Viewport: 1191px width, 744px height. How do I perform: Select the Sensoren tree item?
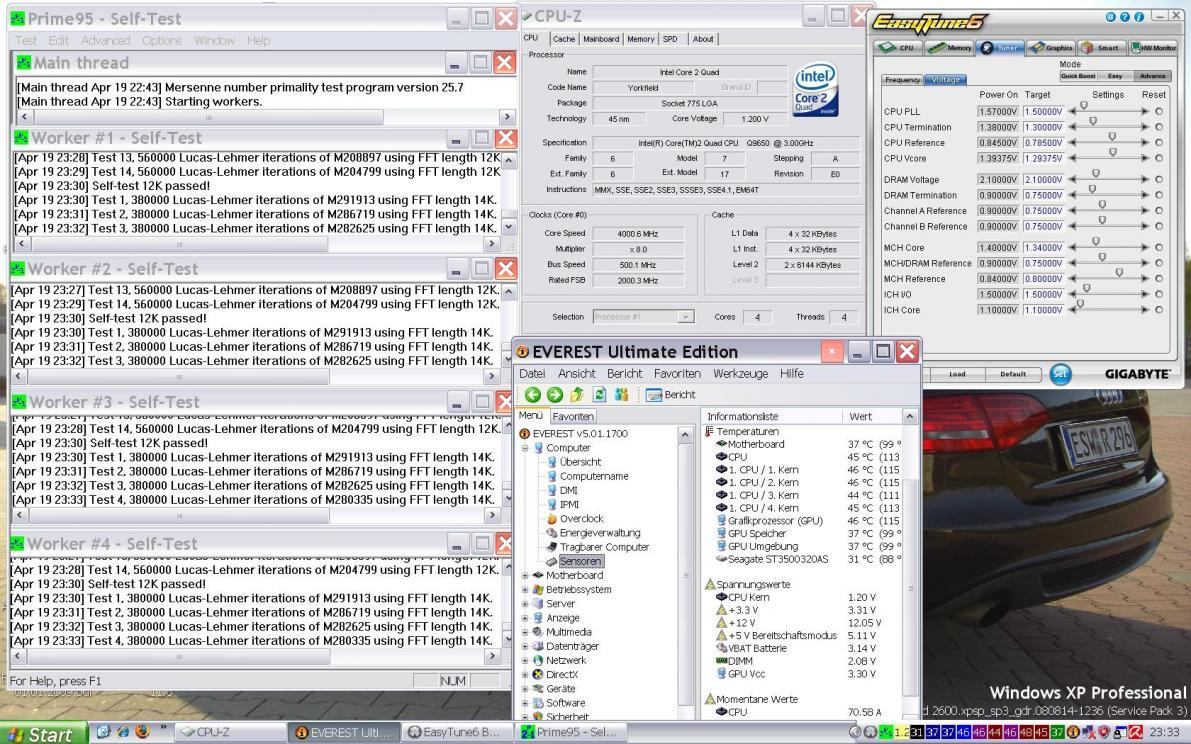pyautogui.click(x=580, y=561)
